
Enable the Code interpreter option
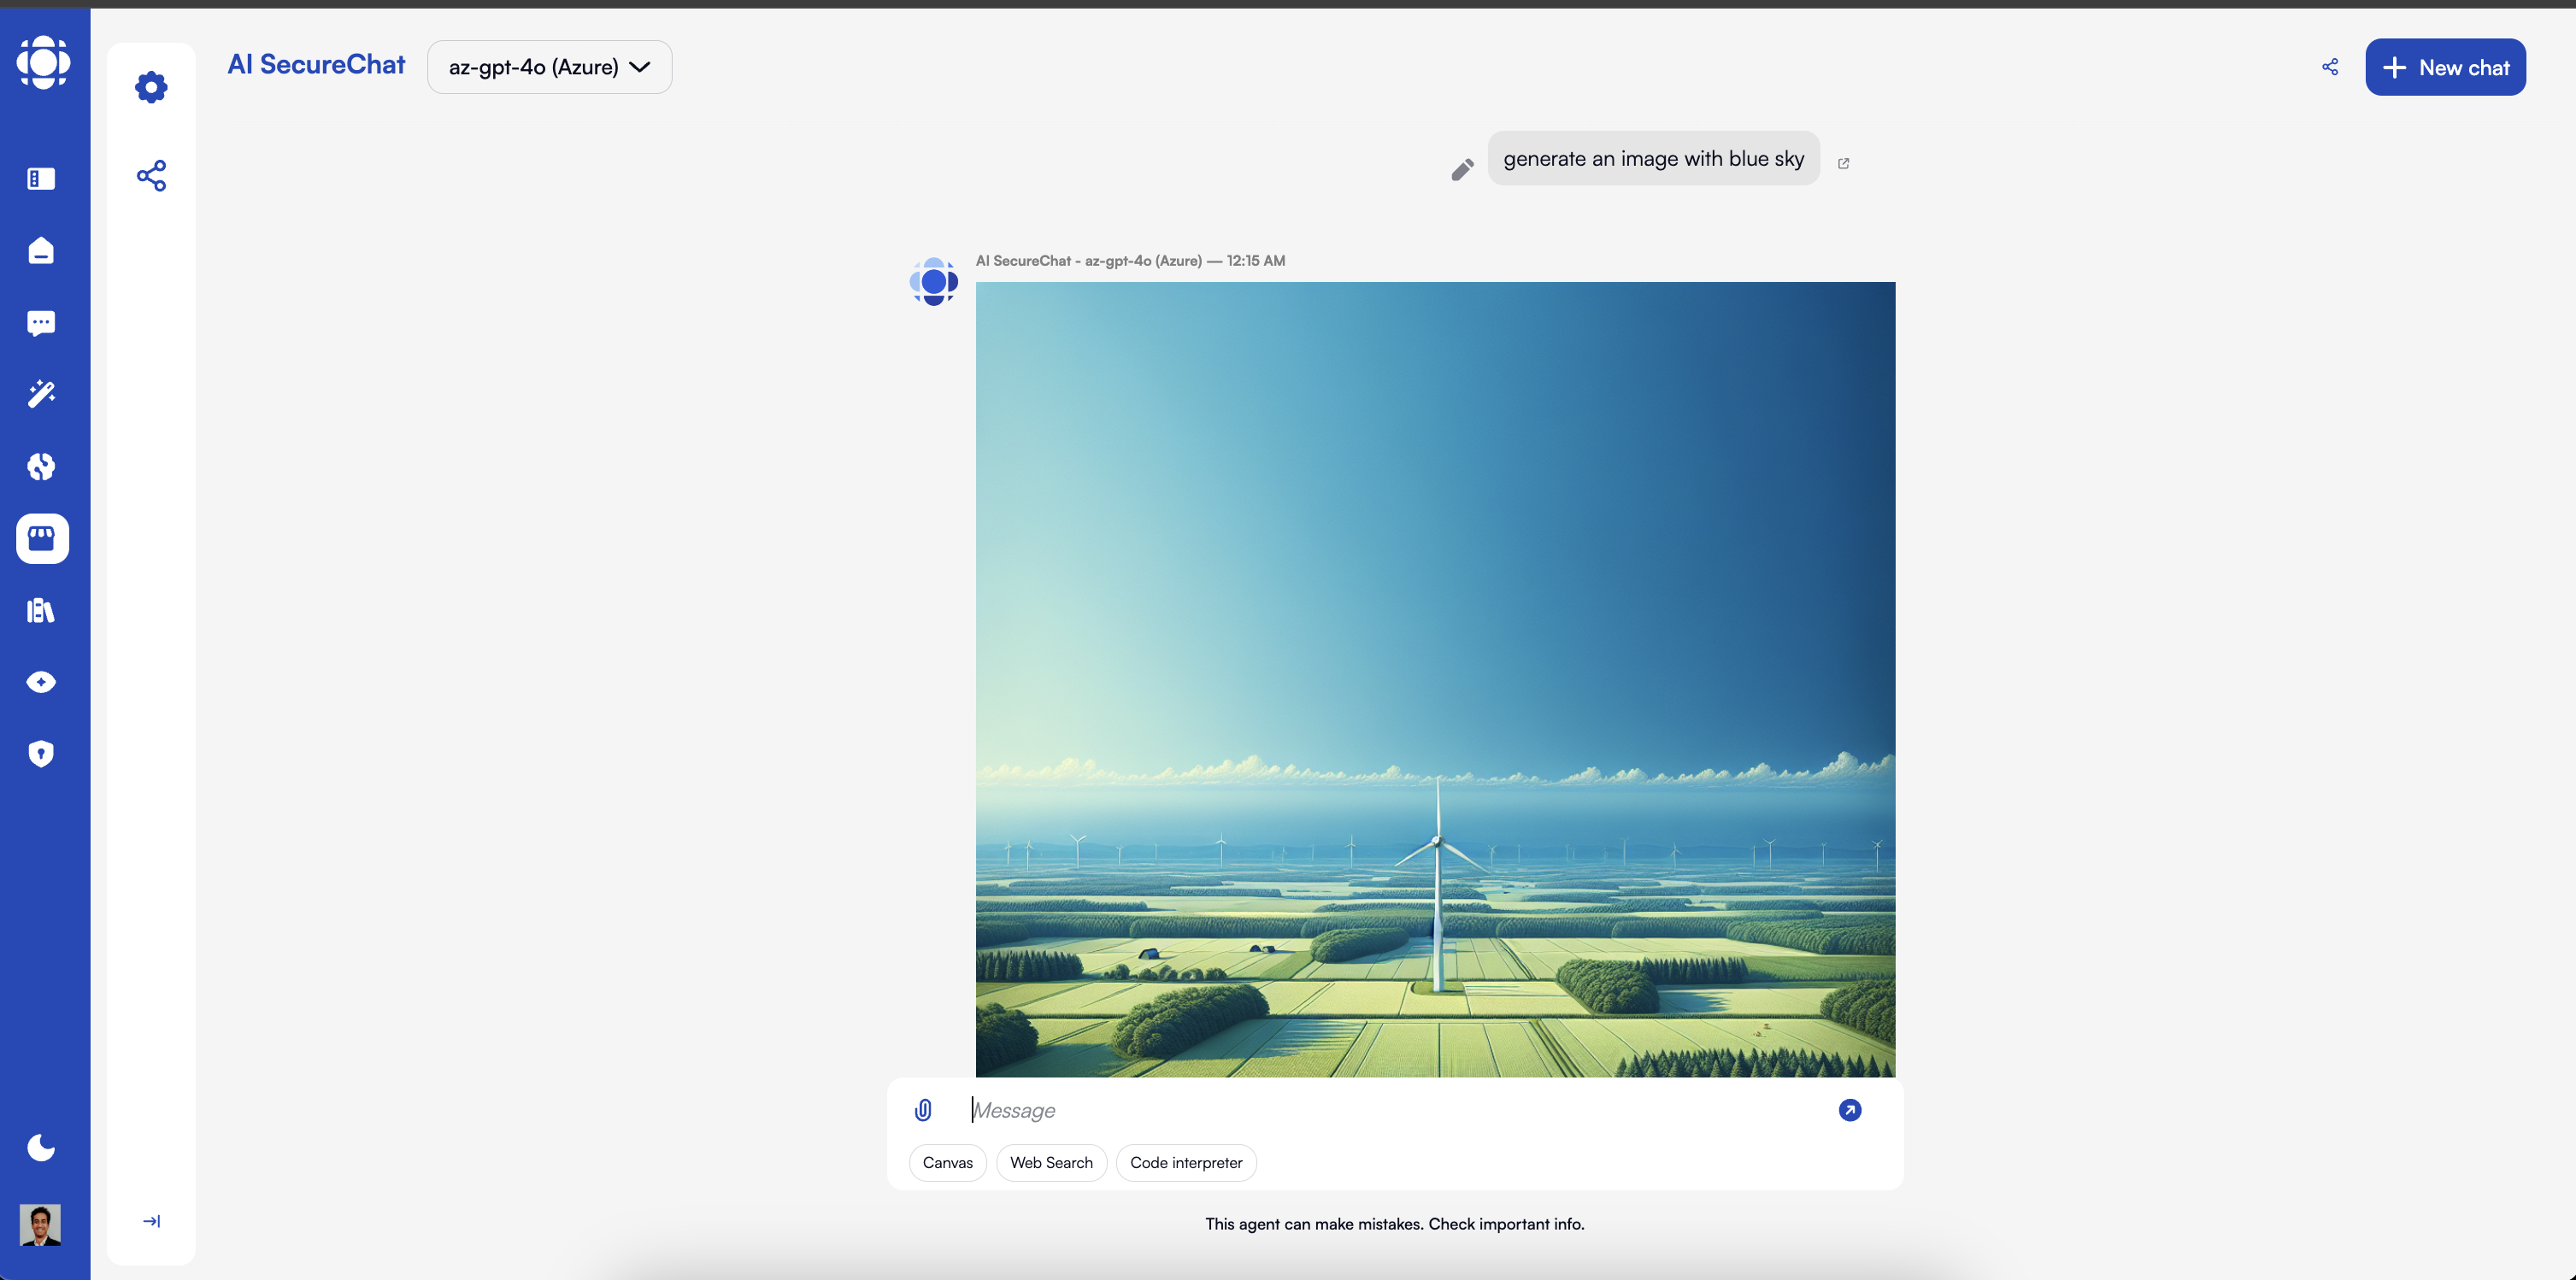coord(1186,1163)
